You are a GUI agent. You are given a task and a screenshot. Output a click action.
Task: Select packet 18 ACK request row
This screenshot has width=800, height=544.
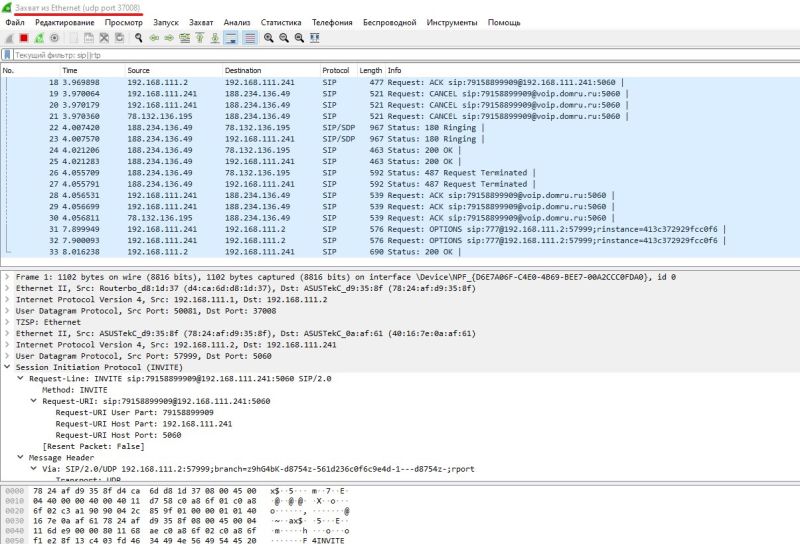(400, 82)
